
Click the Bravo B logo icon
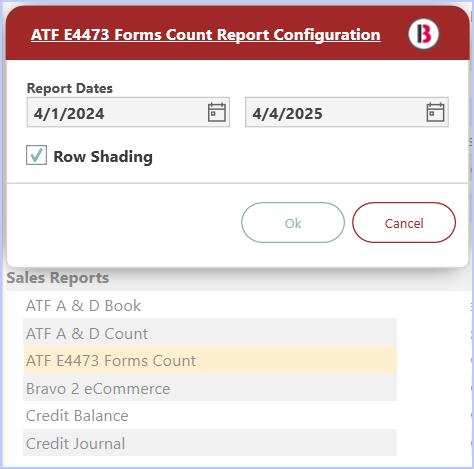tap(423, 34)
